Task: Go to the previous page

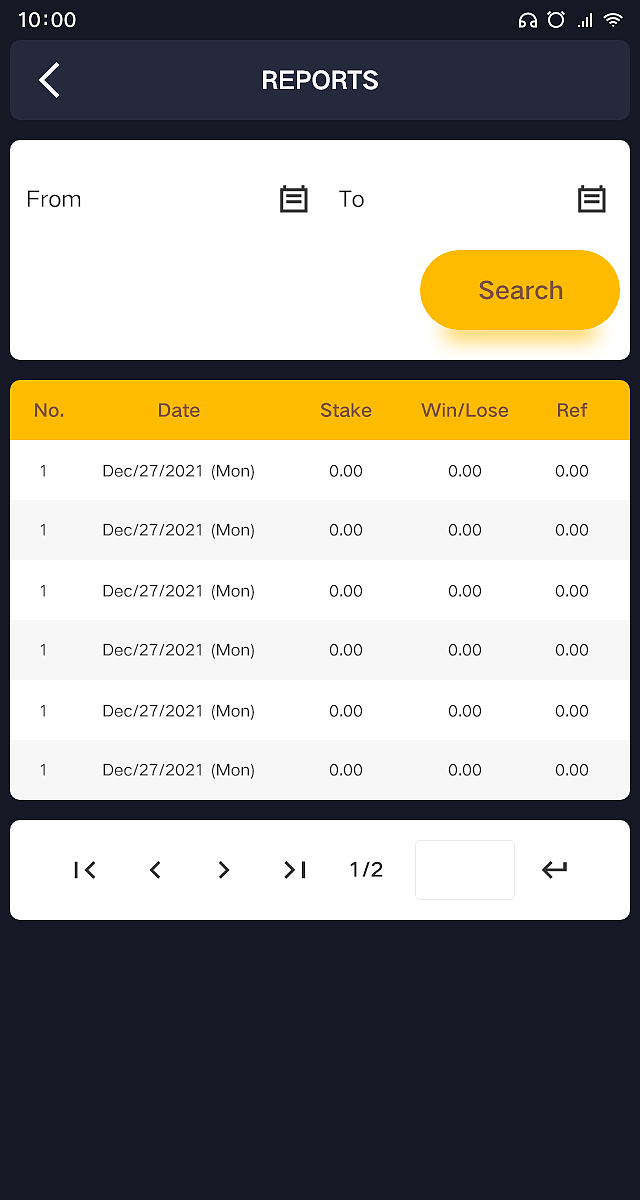Action: click(155, 870)
